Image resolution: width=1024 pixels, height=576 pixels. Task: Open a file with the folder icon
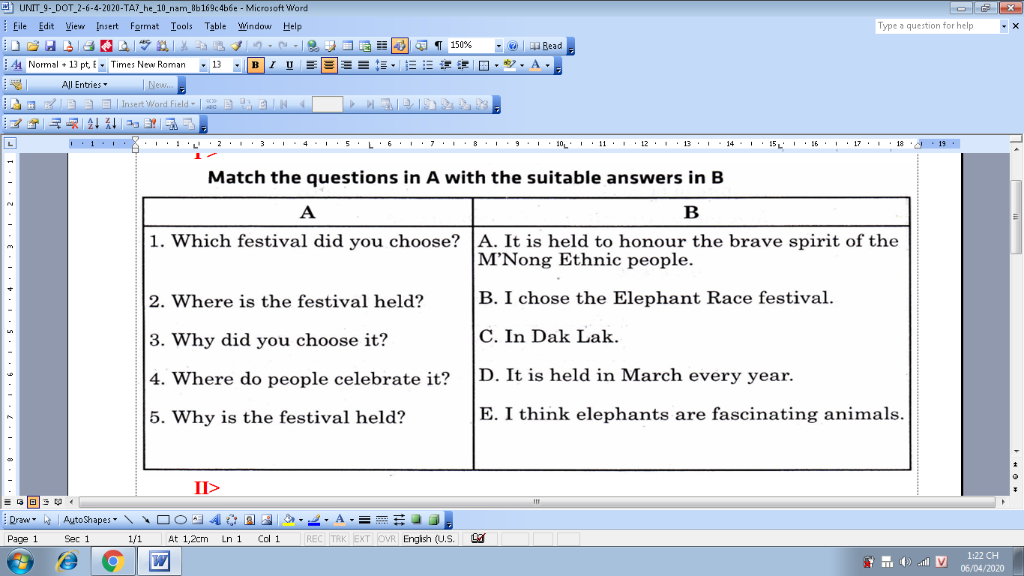tap(33, 46)
